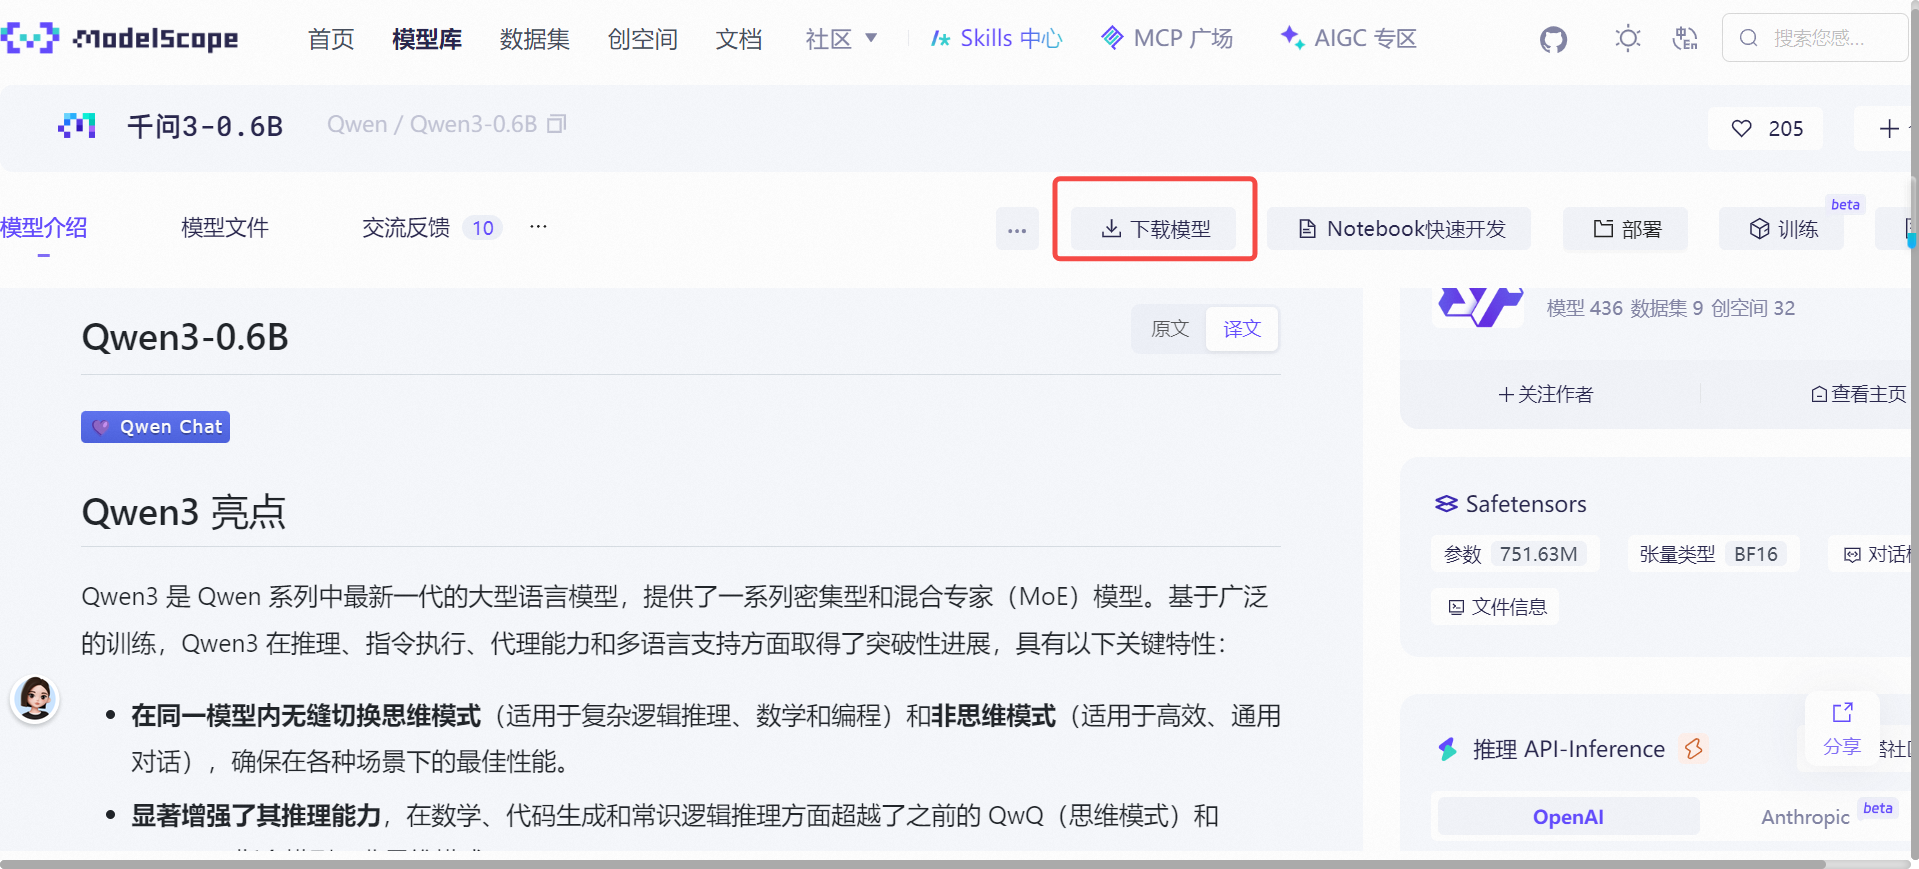The height and width of the screenshot is (869, 1919).
Task: Open the 创空间 navigation item
Action: (643, 39)
